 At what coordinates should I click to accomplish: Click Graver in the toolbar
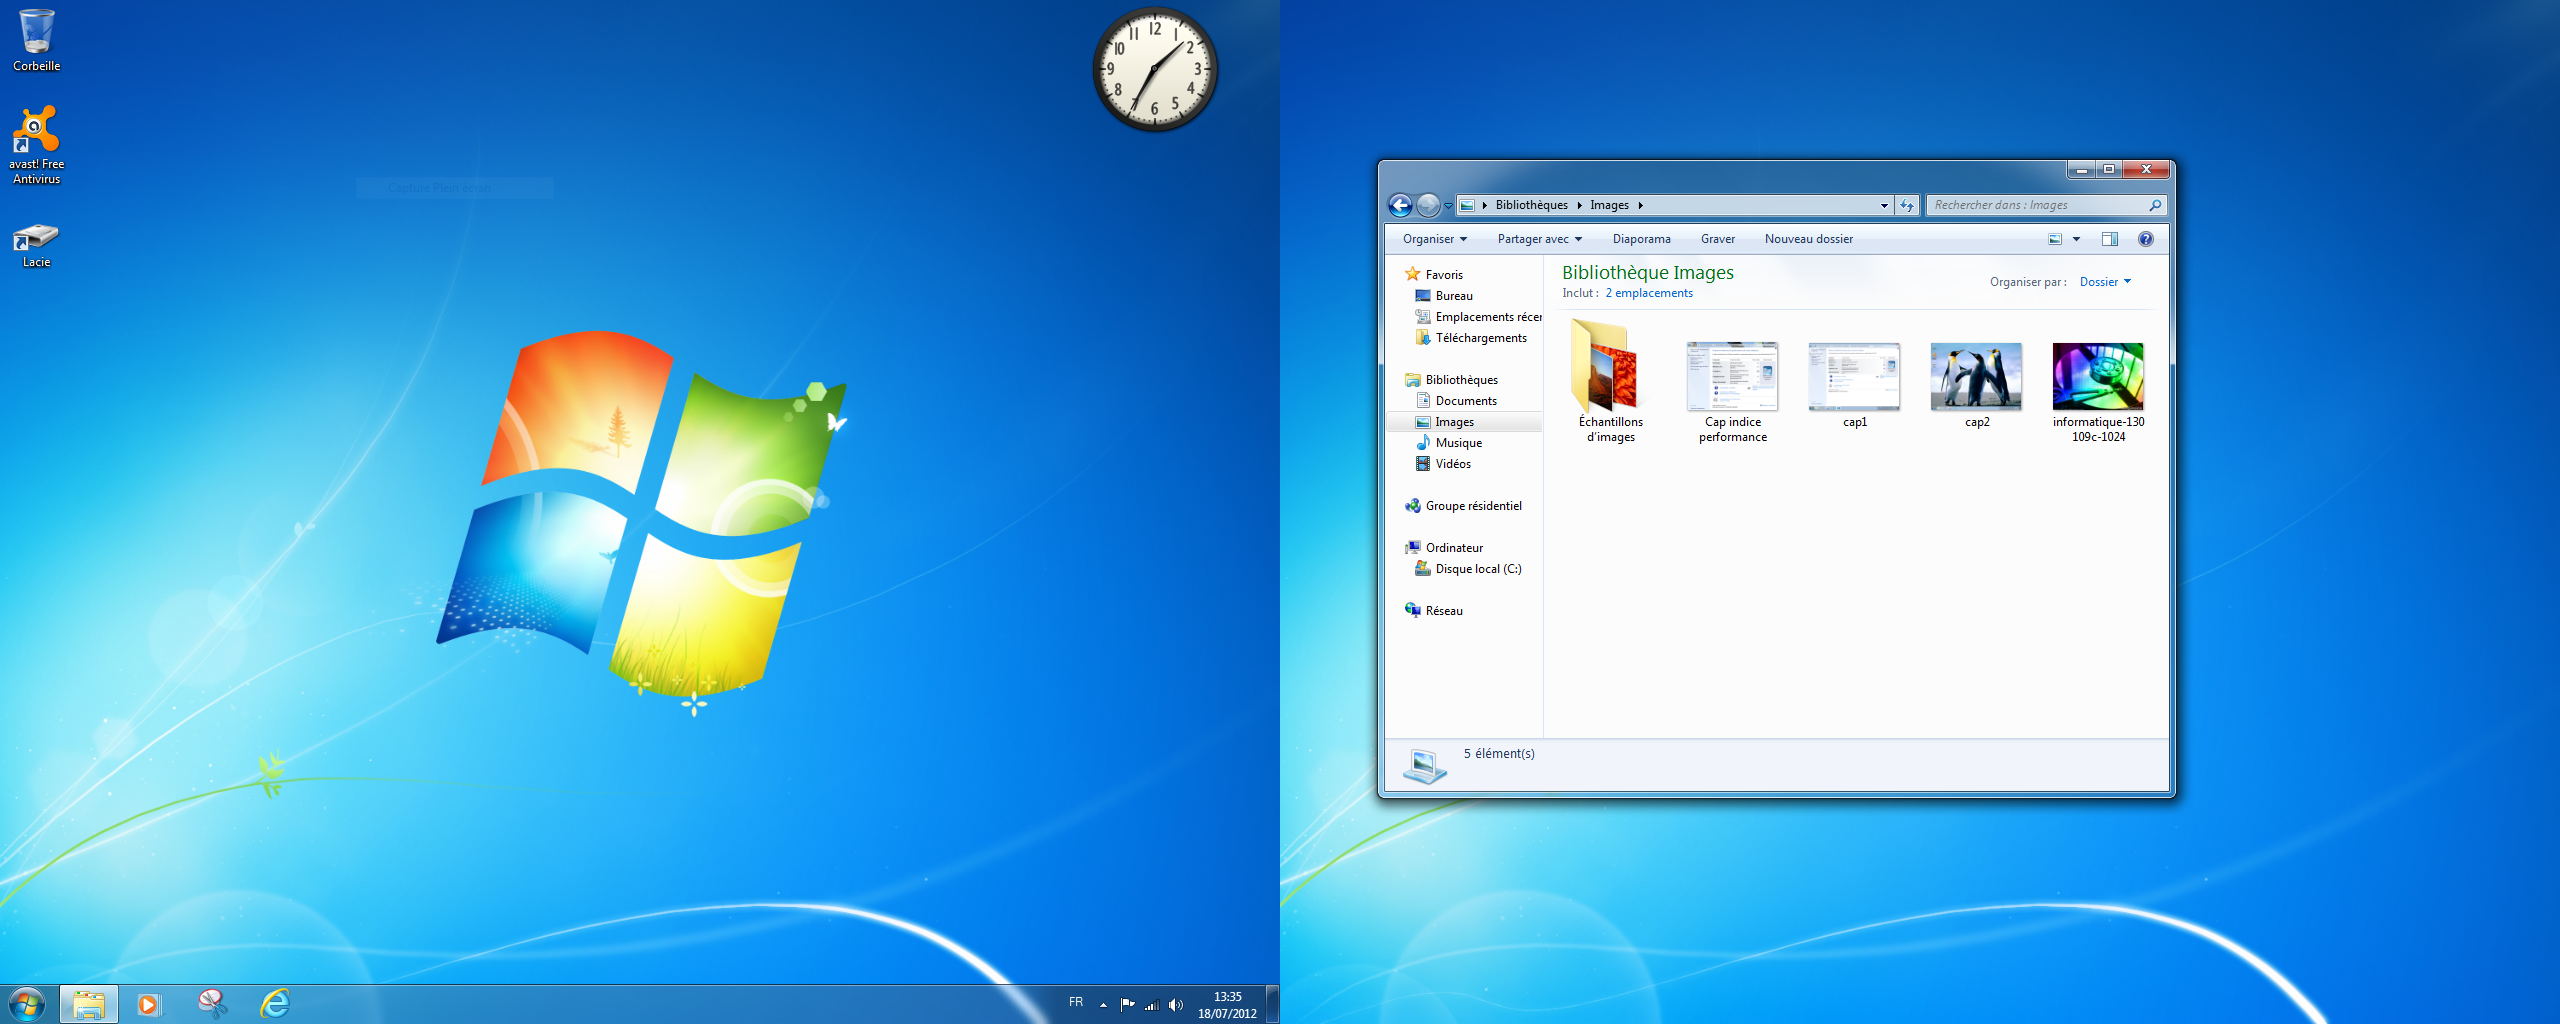tap(1717, 239)
